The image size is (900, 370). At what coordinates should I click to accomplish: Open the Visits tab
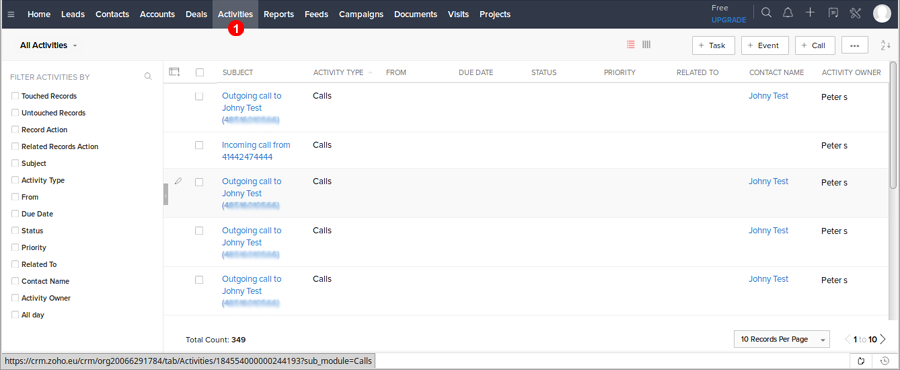458,14
